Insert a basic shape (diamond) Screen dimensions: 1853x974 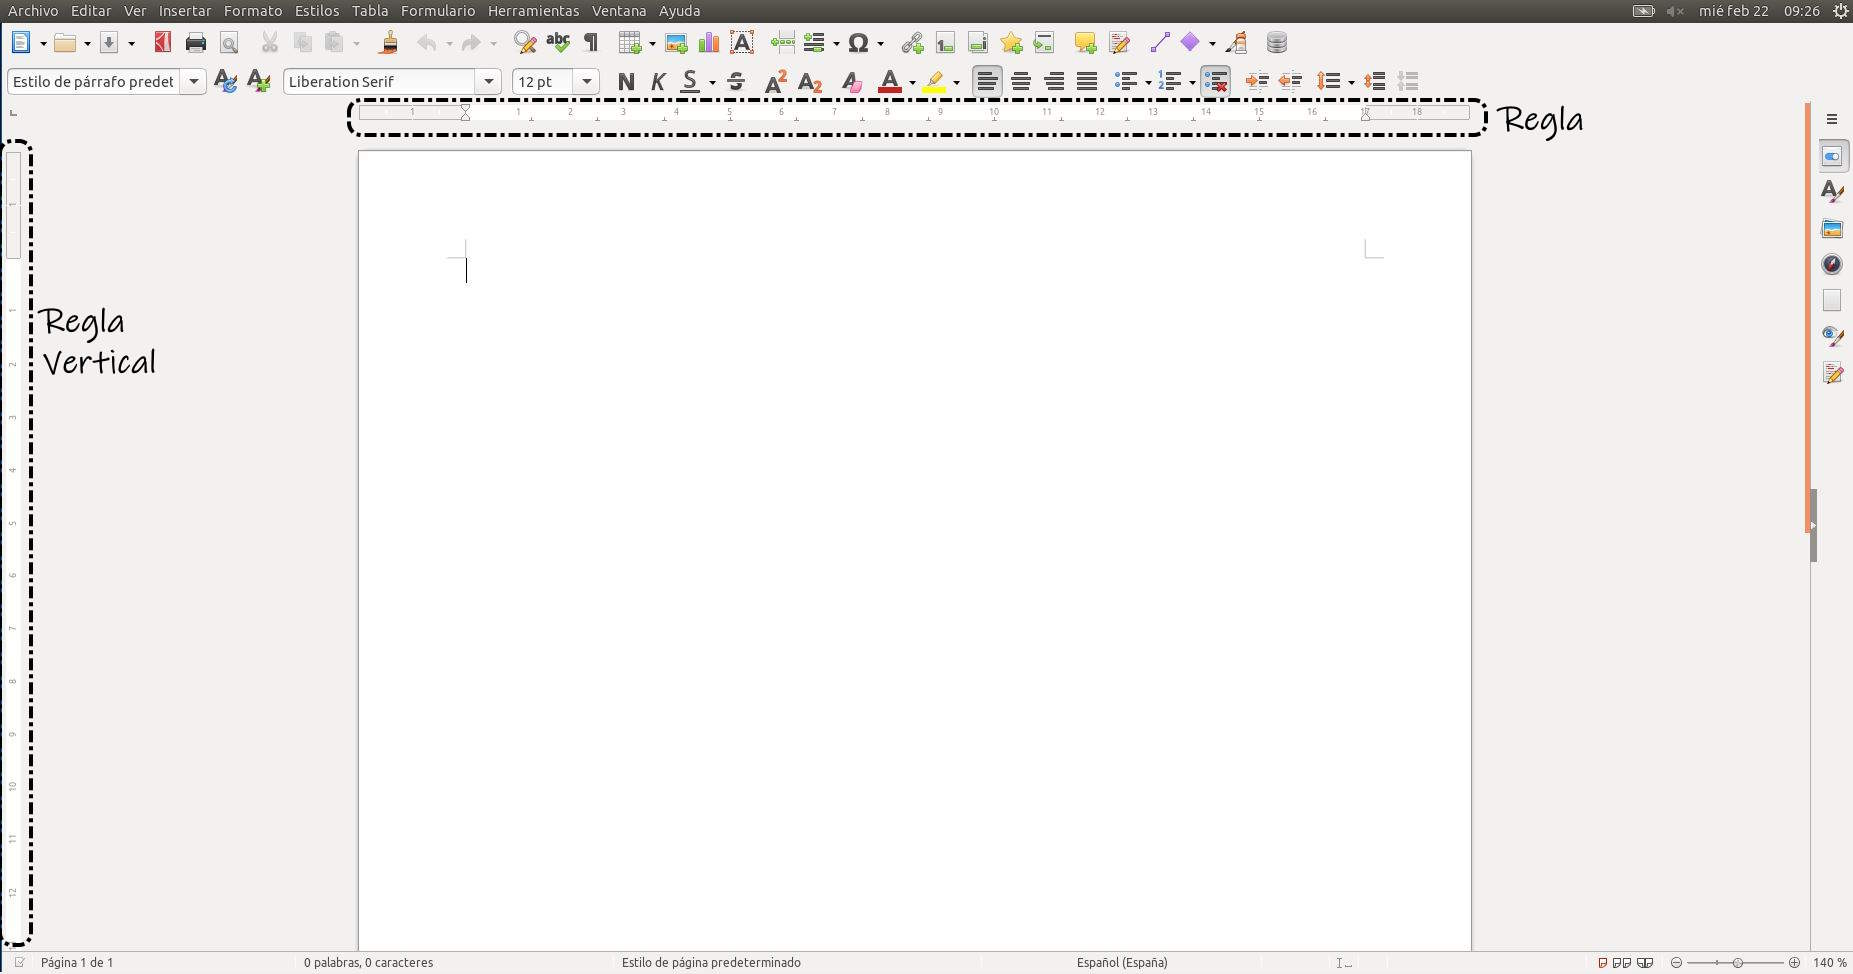pos(1190,43)
